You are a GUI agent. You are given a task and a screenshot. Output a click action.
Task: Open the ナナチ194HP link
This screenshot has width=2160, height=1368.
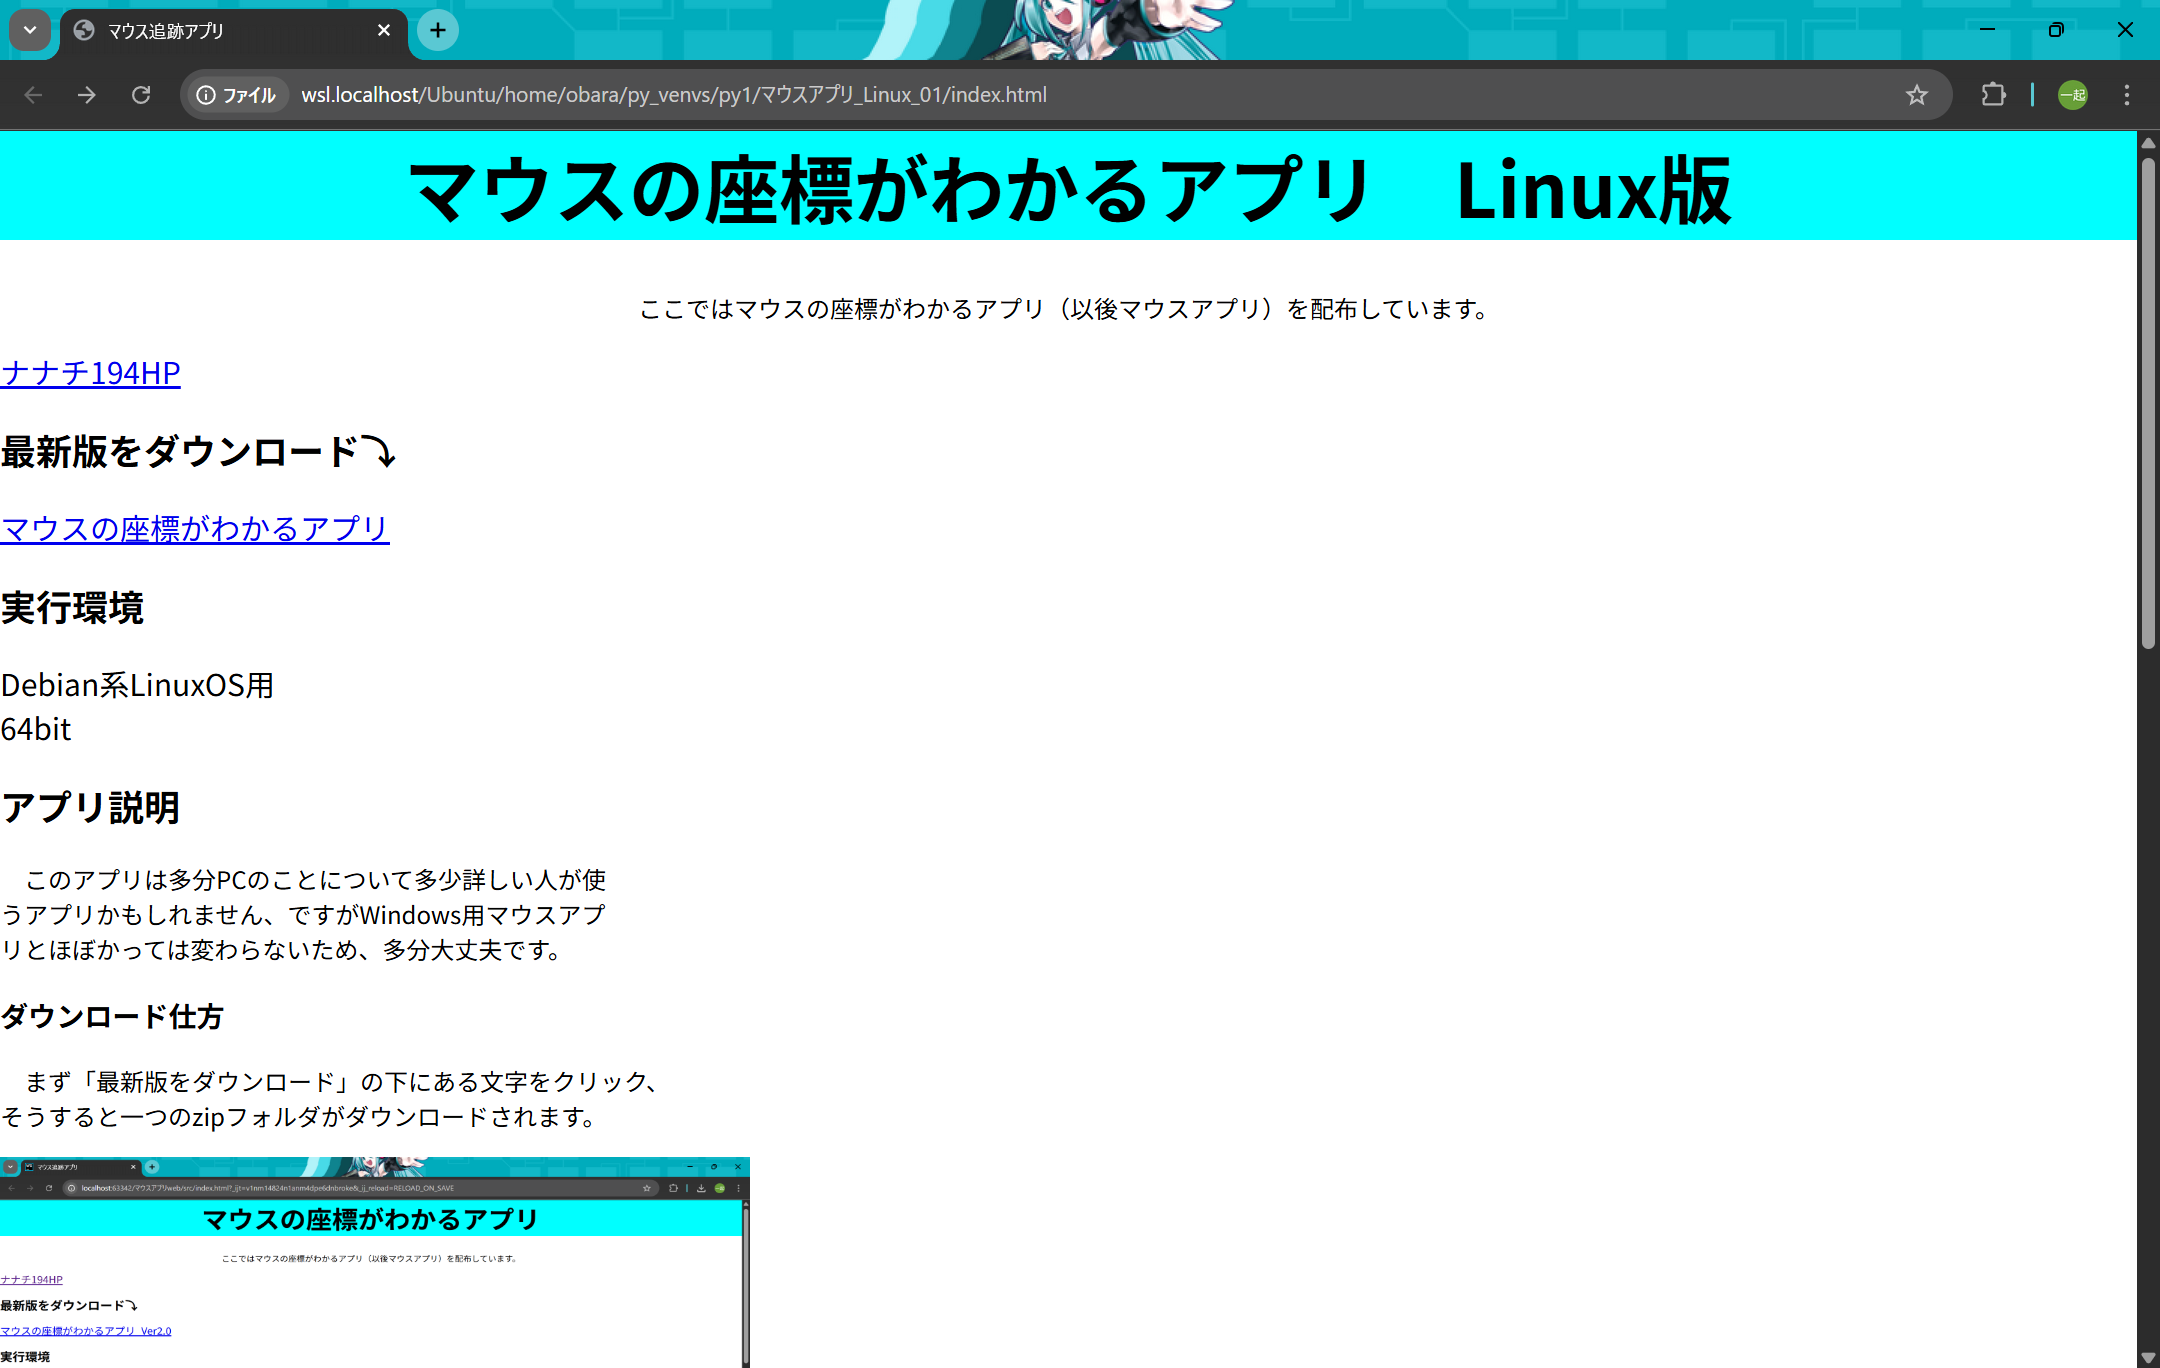click(x=91, y=373)
